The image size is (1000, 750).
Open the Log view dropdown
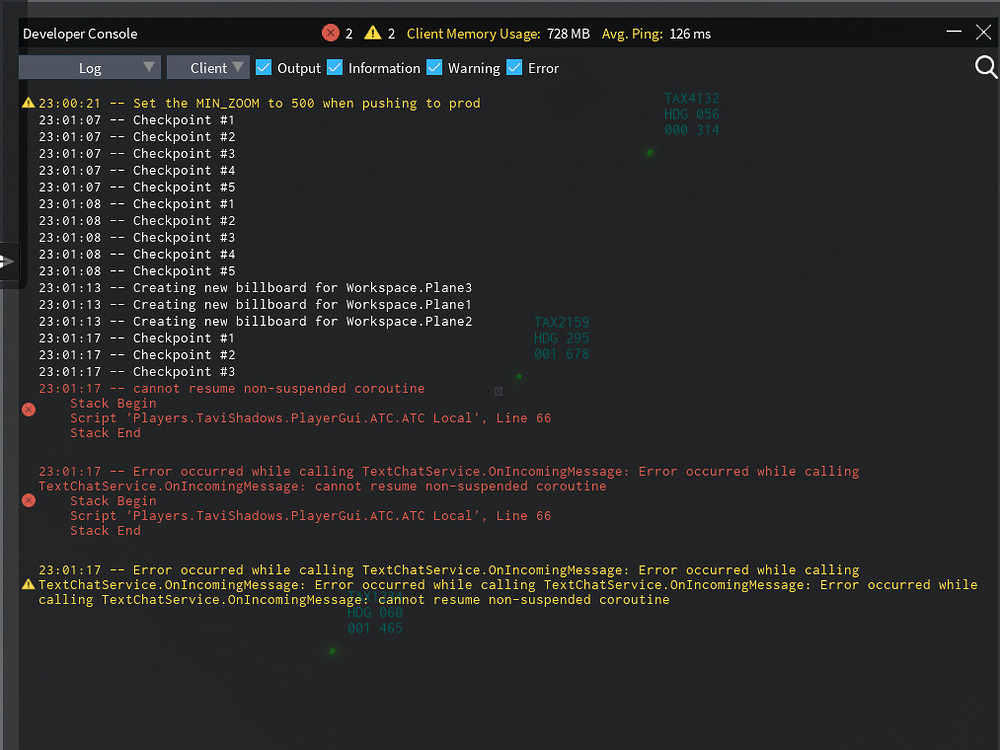89,67
